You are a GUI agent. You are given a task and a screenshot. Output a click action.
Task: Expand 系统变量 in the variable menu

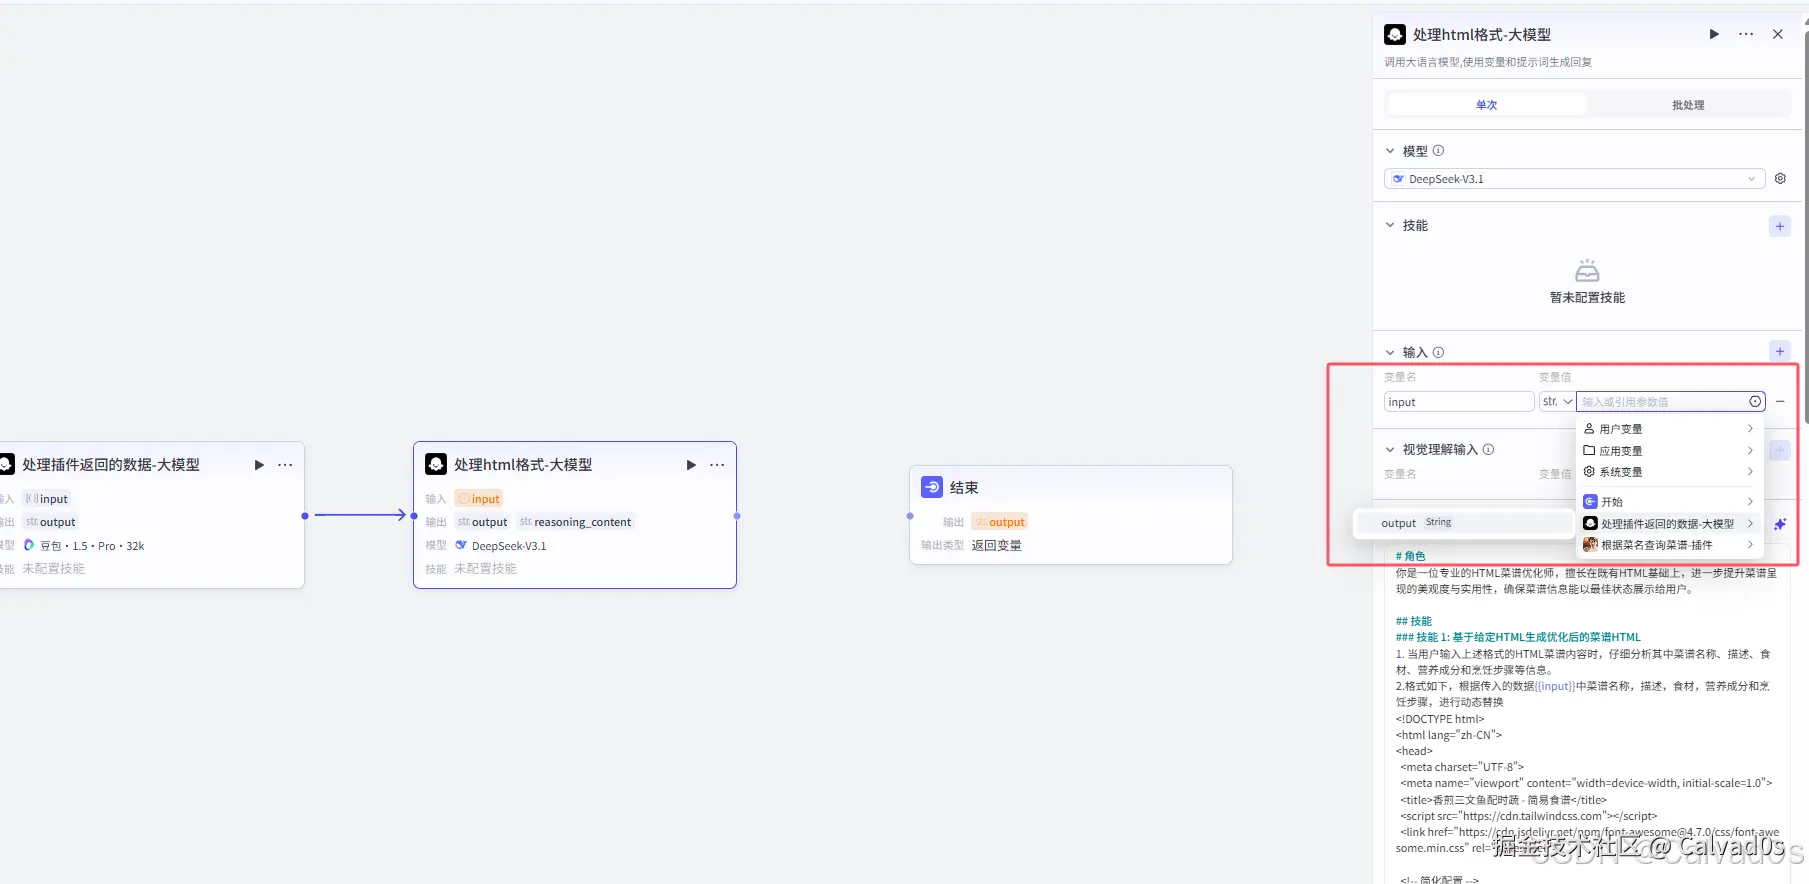tap(1668, 472)
